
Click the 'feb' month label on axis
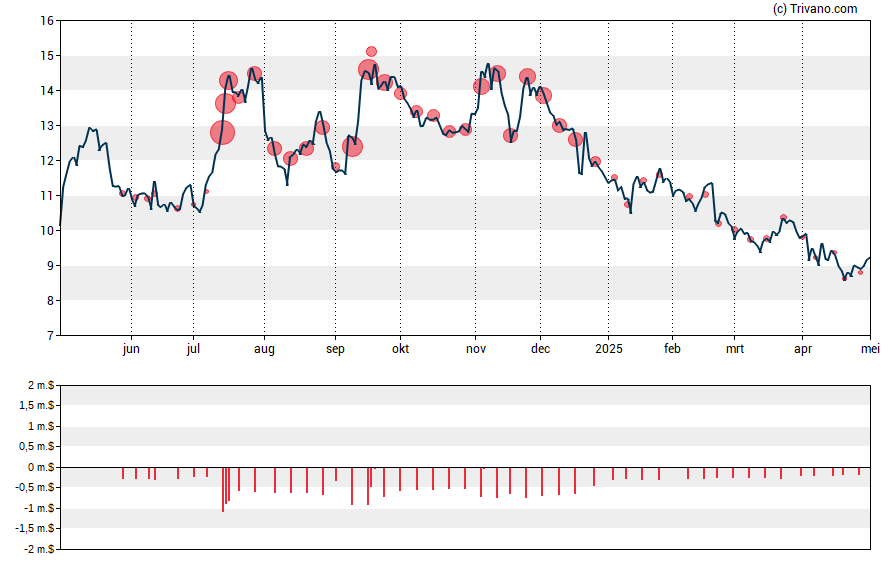672,349
